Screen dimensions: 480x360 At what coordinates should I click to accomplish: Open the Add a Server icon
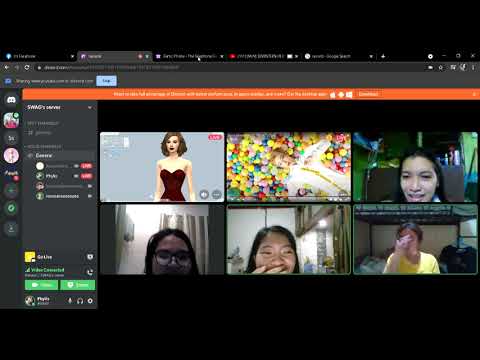[11, 190]
